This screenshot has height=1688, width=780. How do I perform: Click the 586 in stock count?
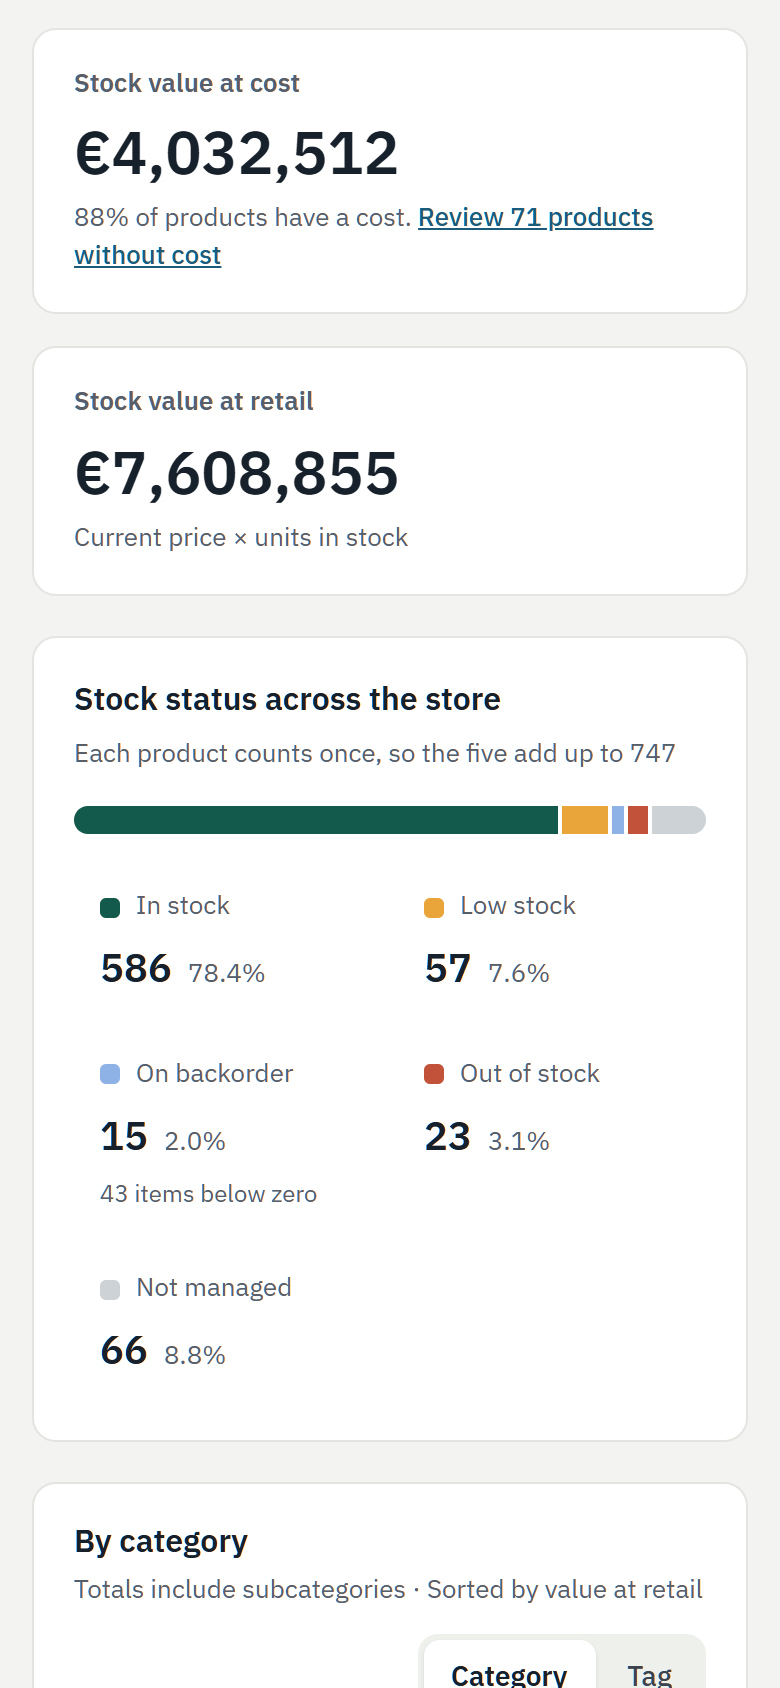(136, 969)
